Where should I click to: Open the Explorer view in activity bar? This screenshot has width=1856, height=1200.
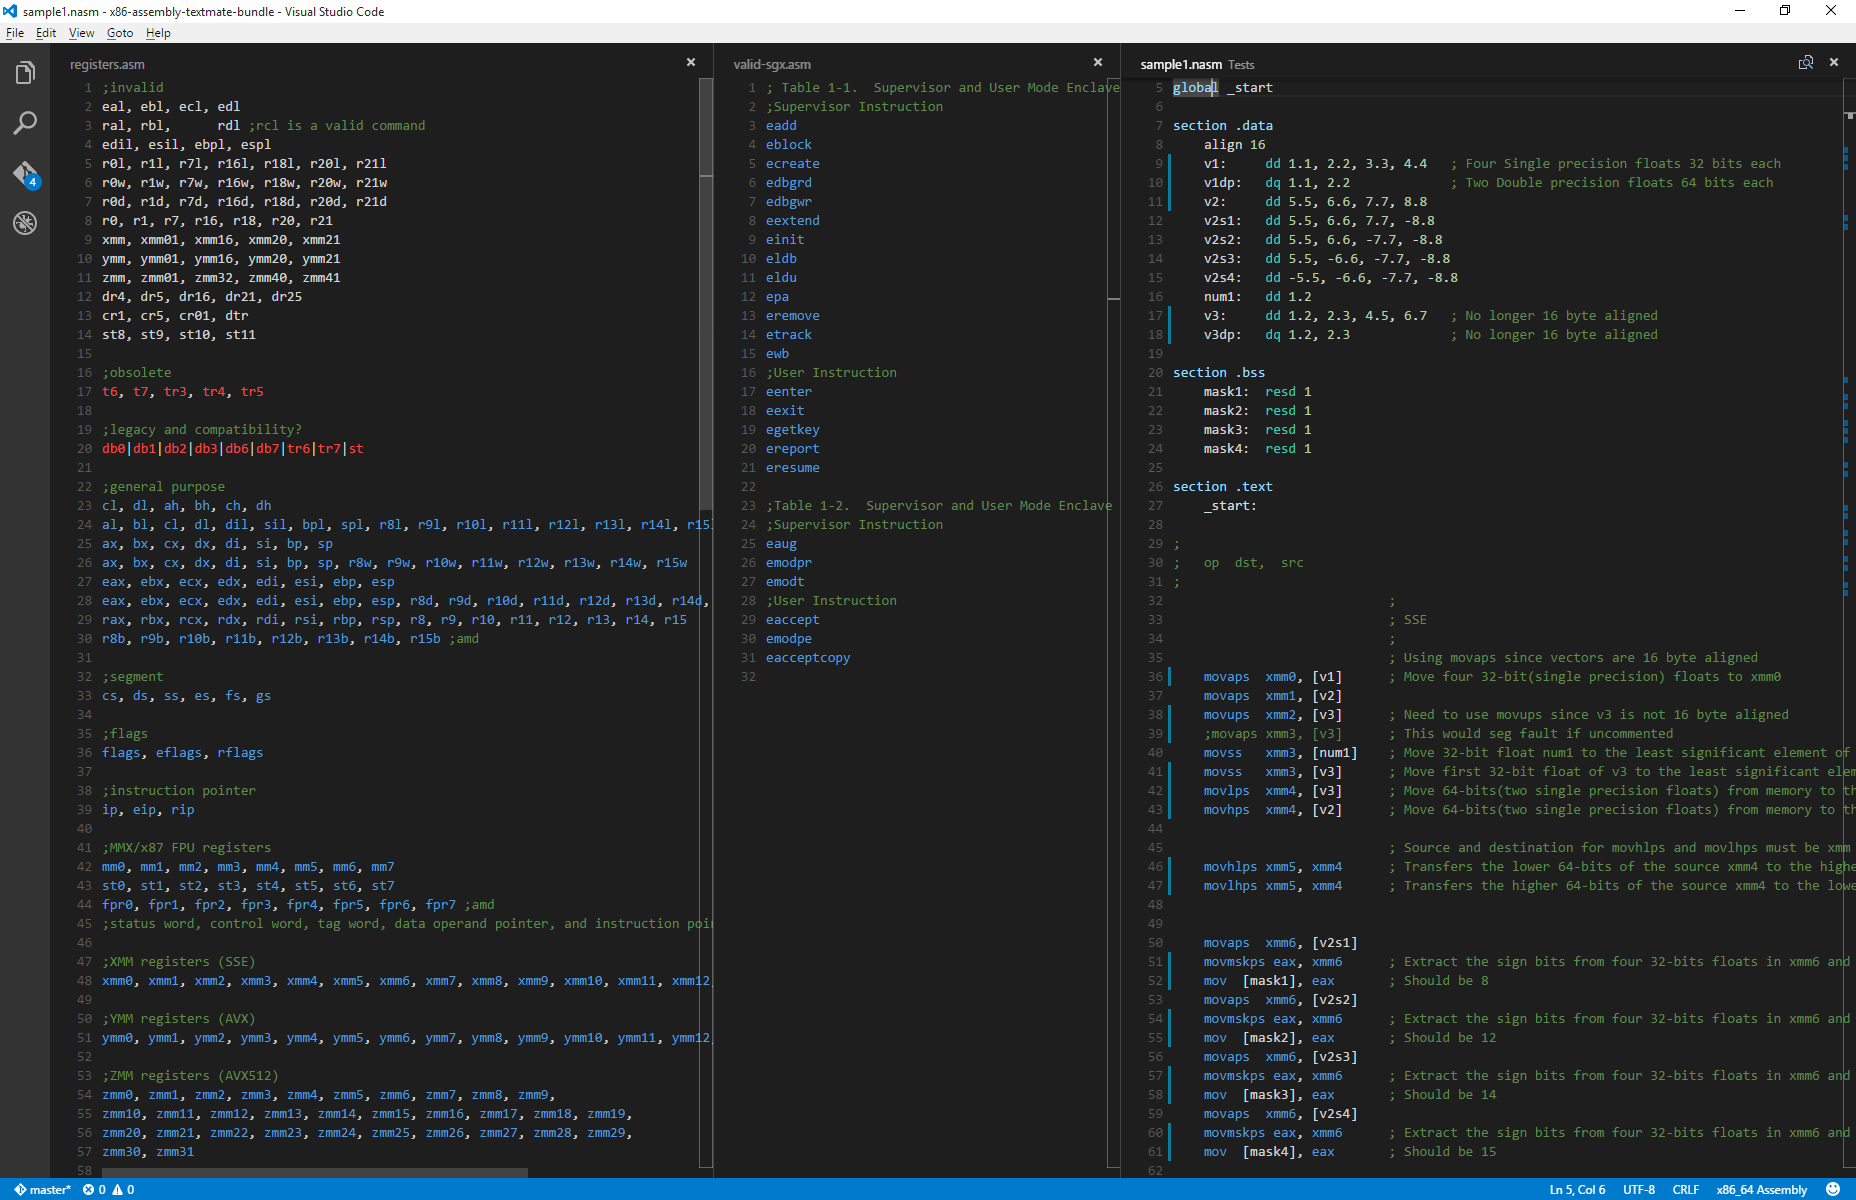pyautogui.click(x=25, y=73)
